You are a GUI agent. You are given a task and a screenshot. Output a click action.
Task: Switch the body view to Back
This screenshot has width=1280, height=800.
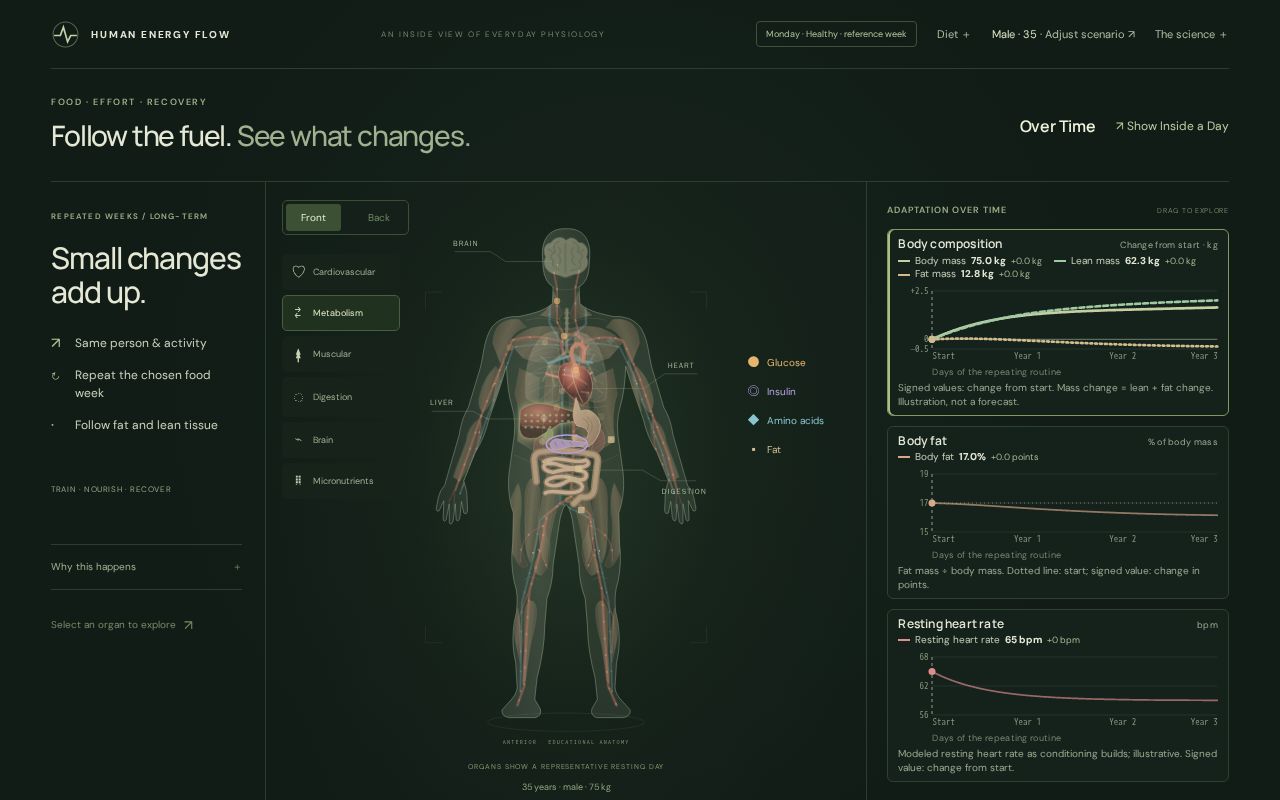[x=378, y=218]
